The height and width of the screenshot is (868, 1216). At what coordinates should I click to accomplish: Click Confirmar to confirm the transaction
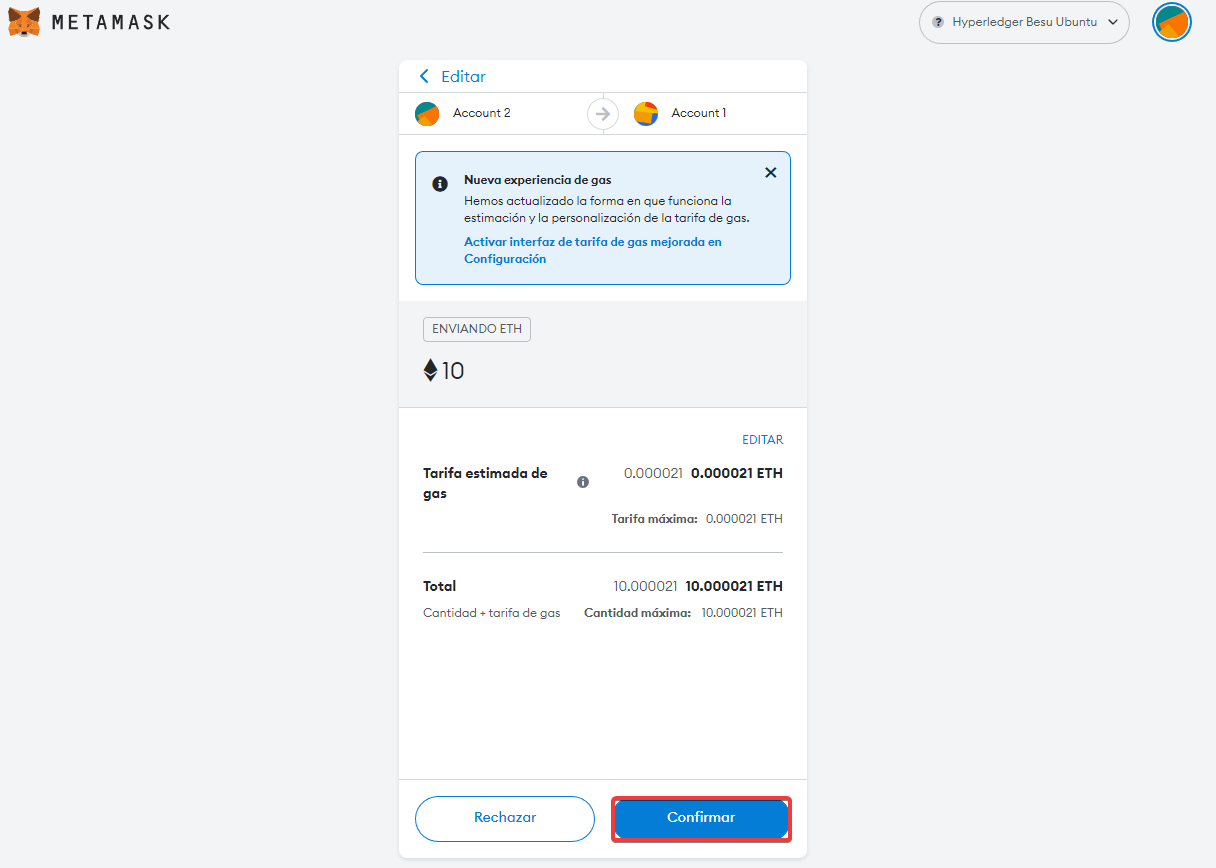click(701, 818)
